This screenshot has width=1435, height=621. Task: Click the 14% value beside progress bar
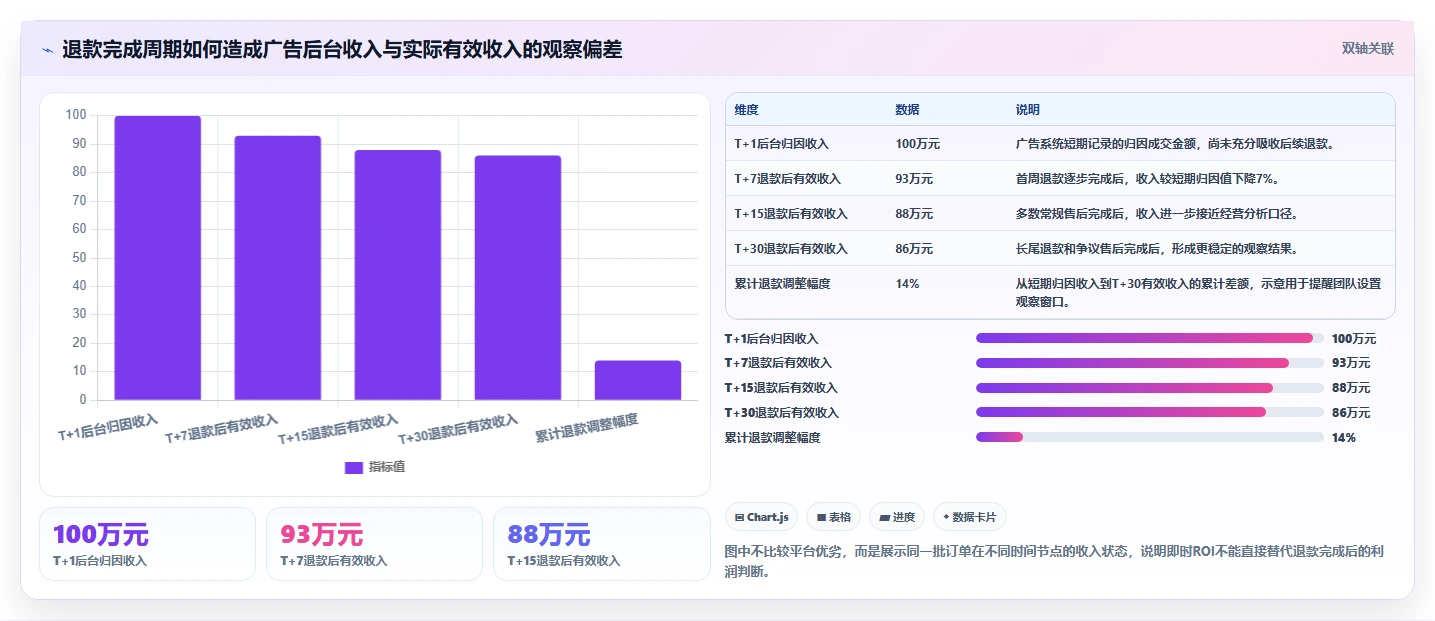1344,438
